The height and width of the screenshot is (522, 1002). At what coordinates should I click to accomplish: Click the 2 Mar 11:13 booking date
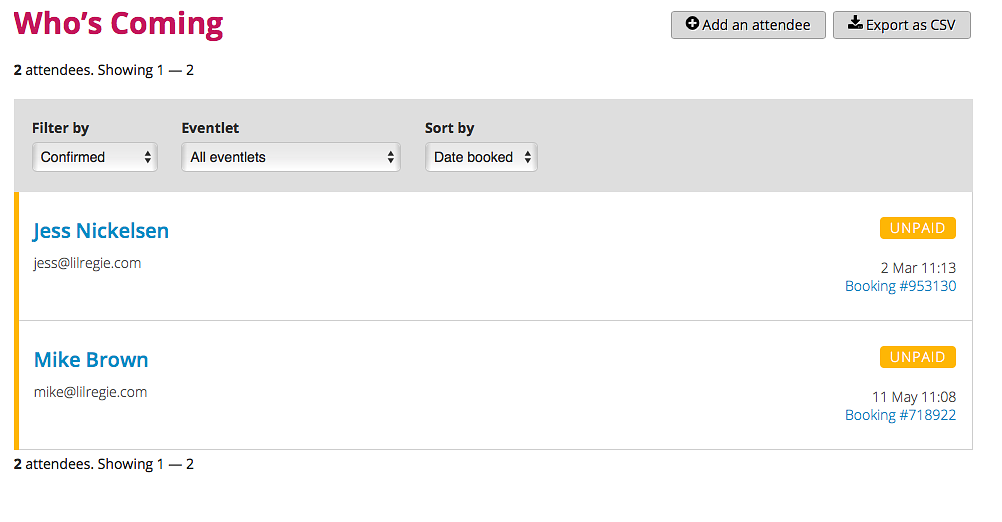pos(918,268)
